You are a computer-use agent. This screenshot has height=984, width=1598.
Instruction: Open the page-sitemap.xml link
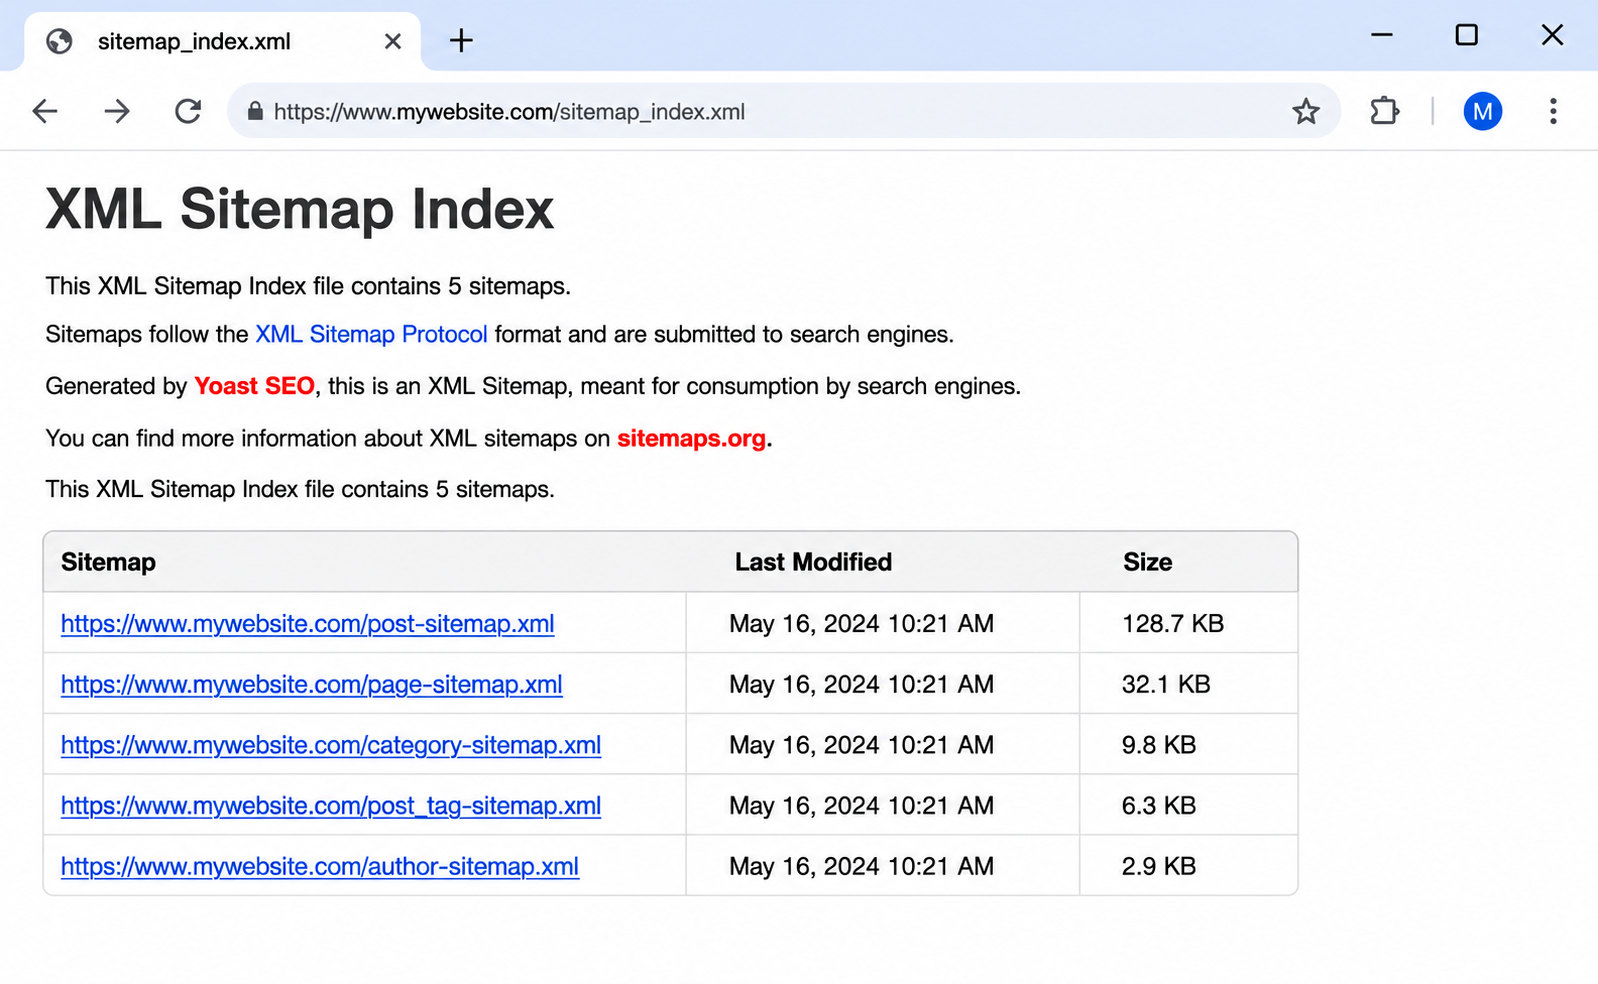(x=311, y=685)
